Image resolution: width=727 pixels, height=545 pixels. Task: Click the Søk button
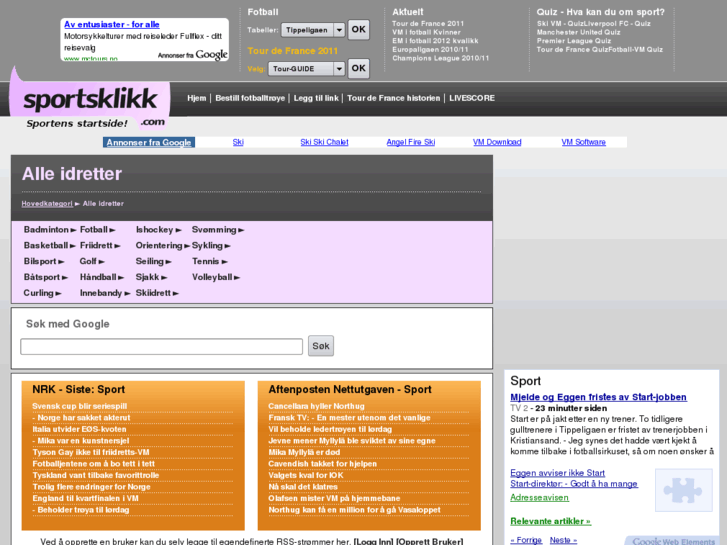tap(321, 346)
